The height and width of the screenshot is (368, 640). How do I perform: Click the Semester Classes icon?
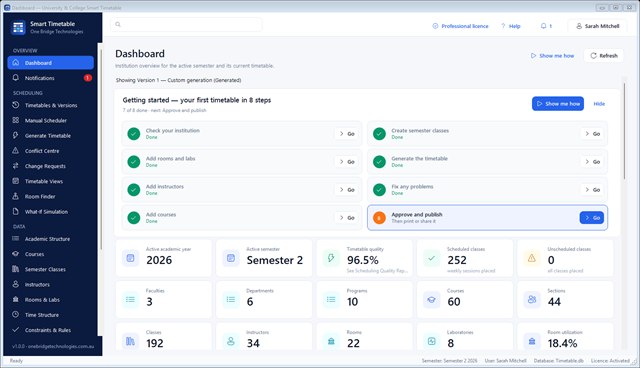(16, 269)
